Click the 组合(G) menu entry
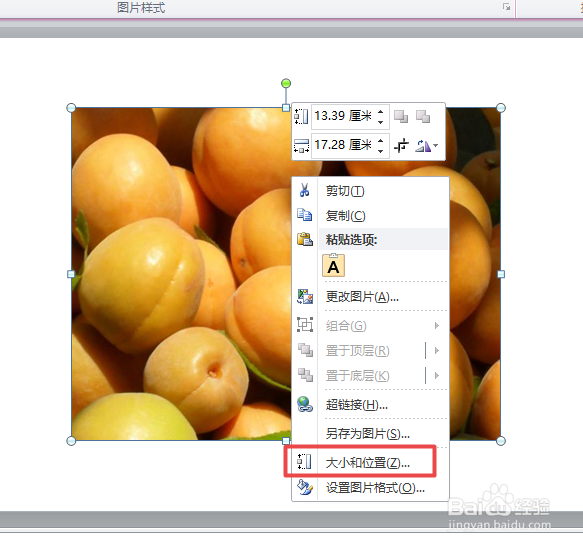 (370, 326)
